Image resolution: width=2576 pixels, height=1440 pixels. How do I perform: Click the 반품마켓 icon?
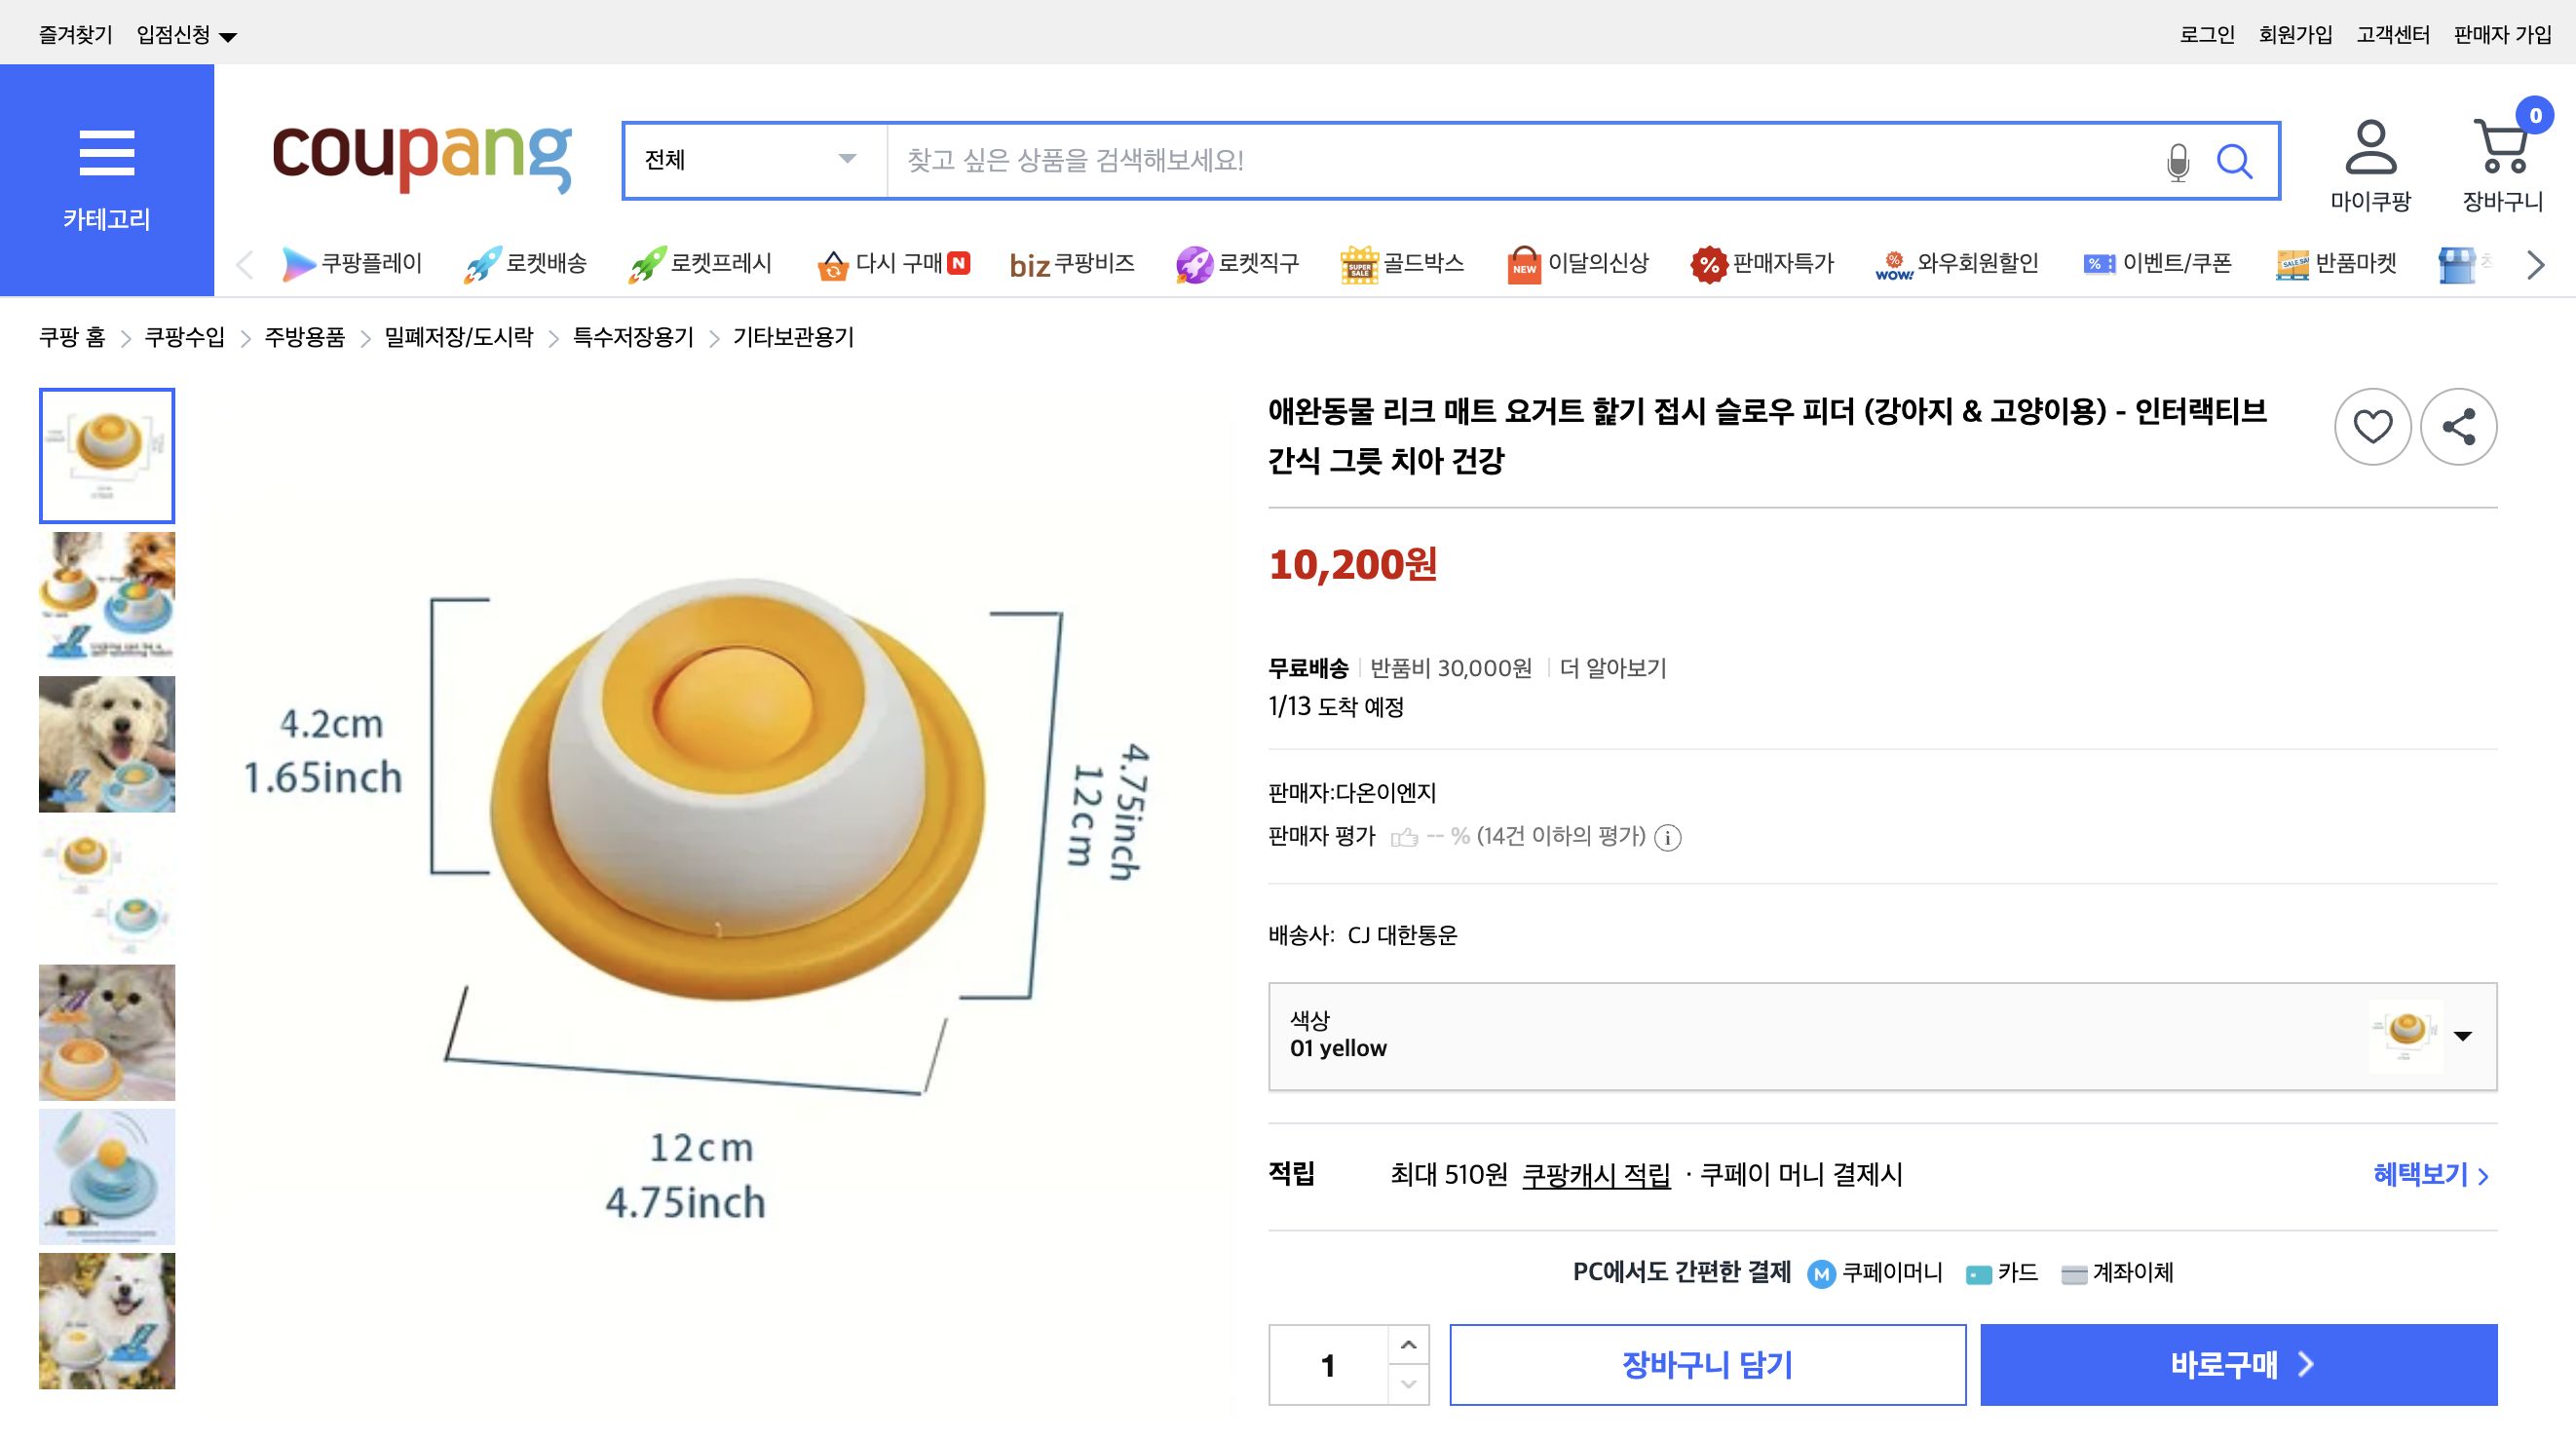tap(2296, 263)
